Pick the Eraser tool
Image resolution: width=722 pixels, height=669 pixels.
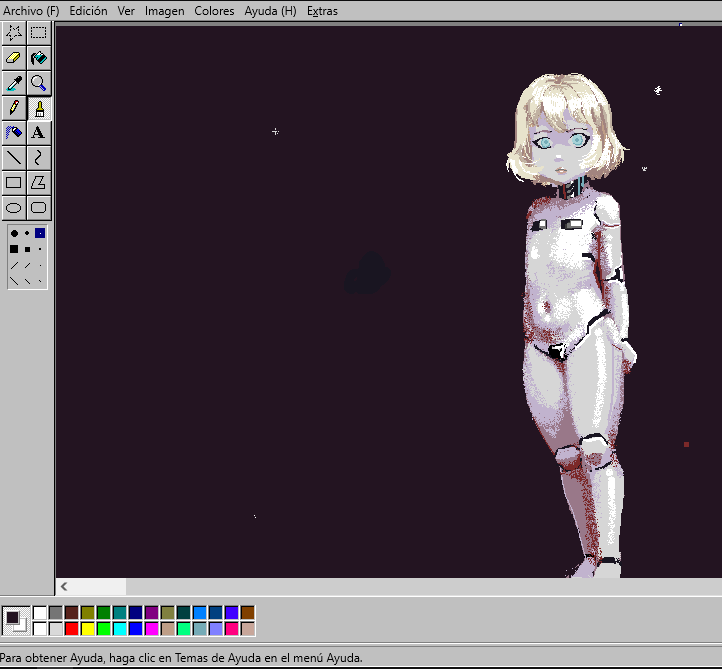click(x=14, y=58)
